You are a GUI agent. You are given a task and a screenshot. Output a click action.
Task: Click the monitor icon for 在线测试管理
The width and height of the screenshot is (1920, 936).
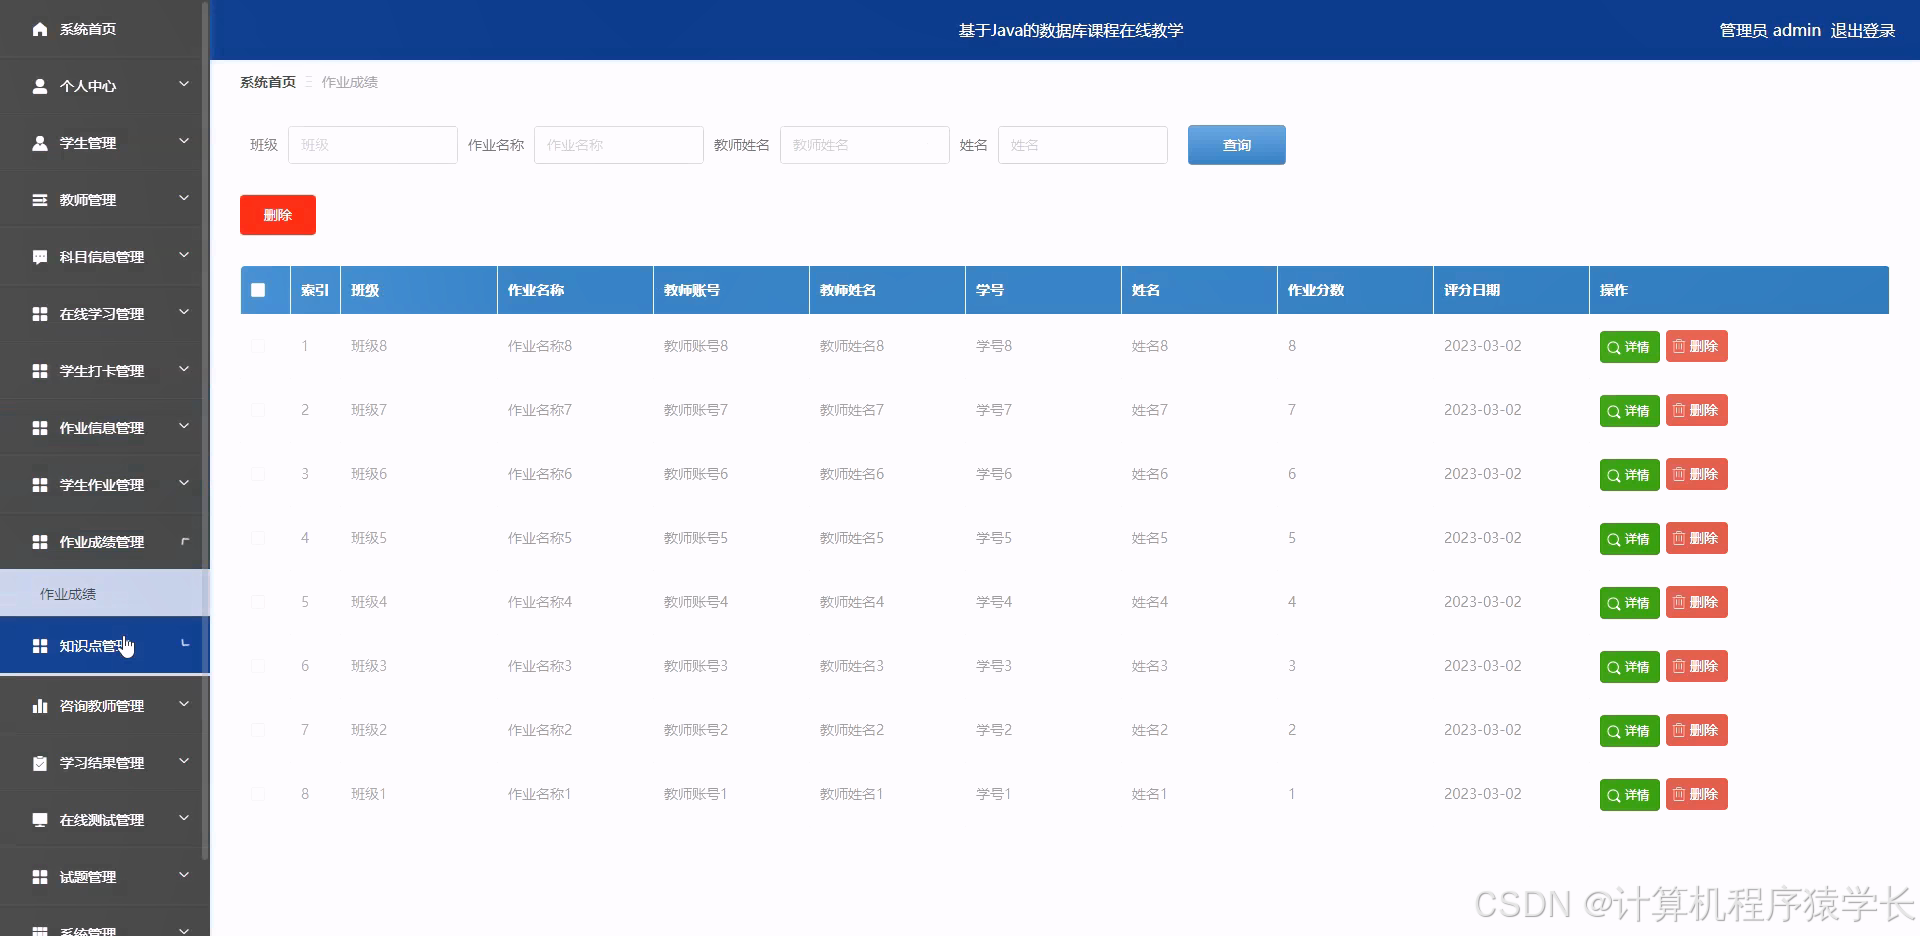tap(40, 820)
